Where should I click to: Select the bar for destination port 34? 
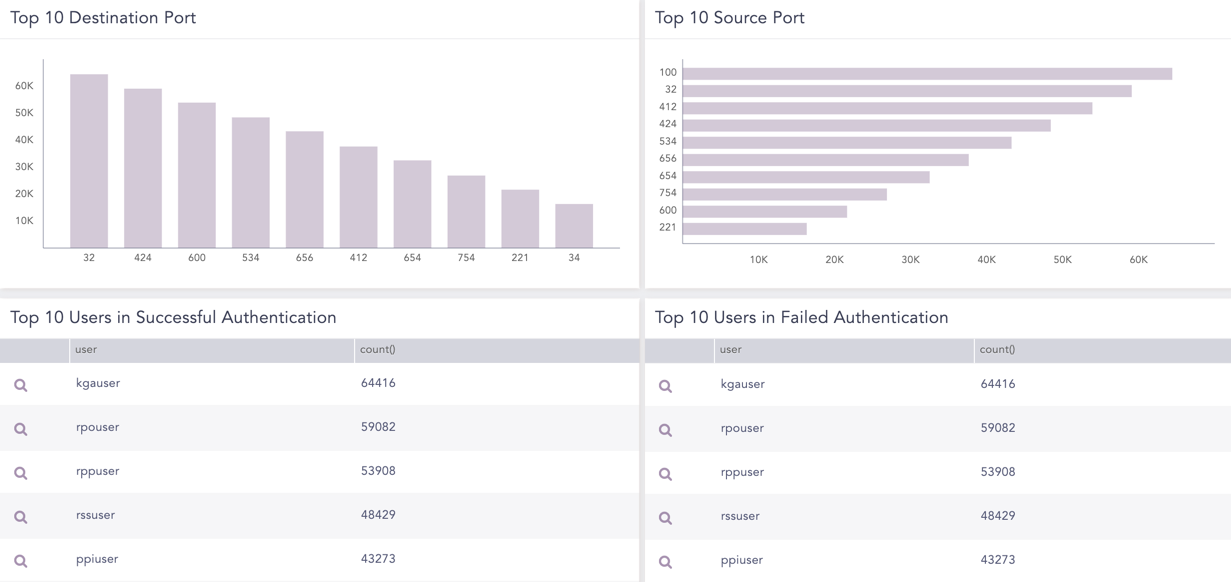[574, 226]
